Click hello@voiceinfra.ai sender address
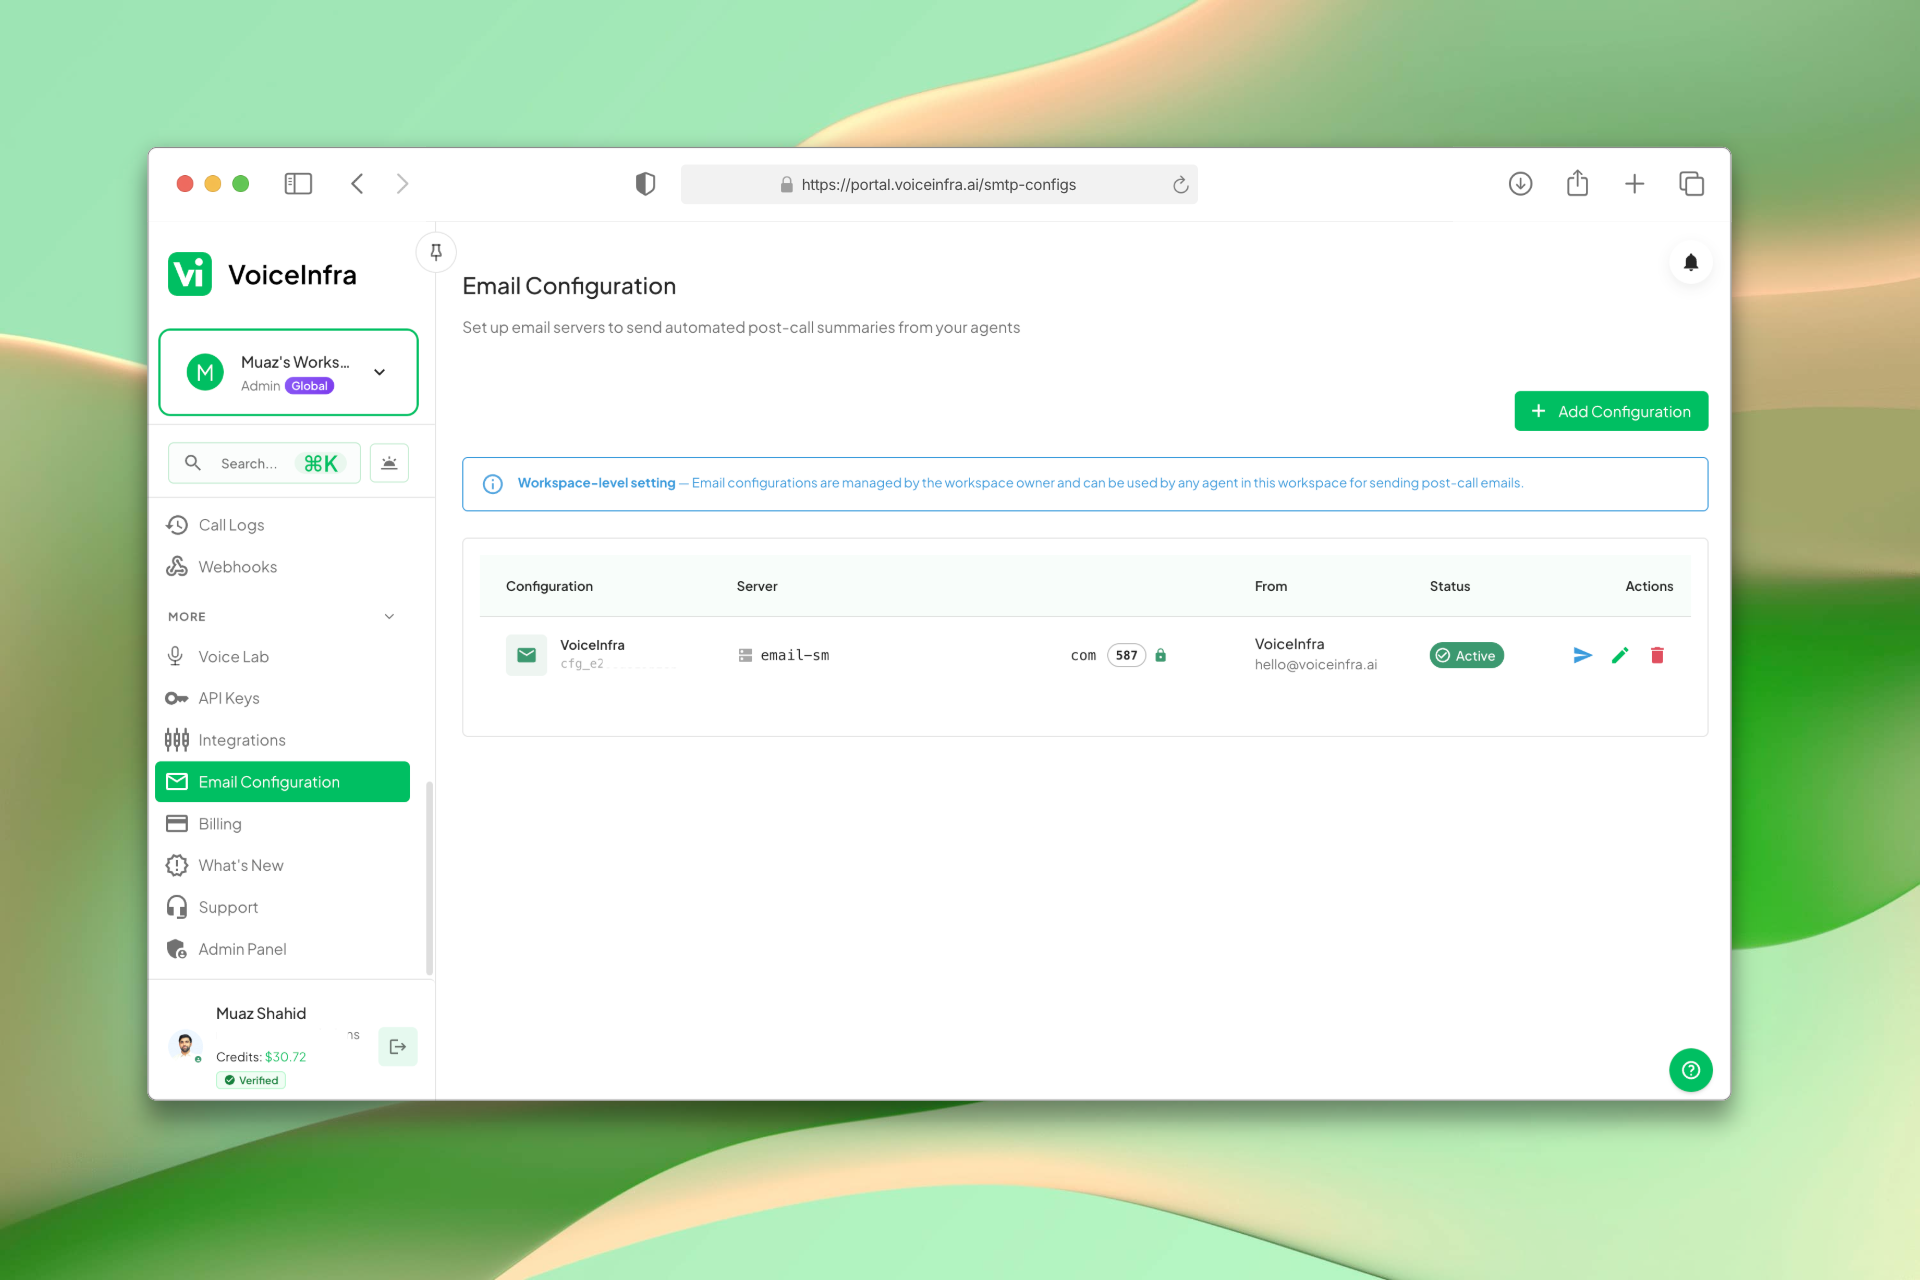Image resolution: width=1920 pixels, height=1280 pixels. pyautogui.click(x=1316, y=665)
